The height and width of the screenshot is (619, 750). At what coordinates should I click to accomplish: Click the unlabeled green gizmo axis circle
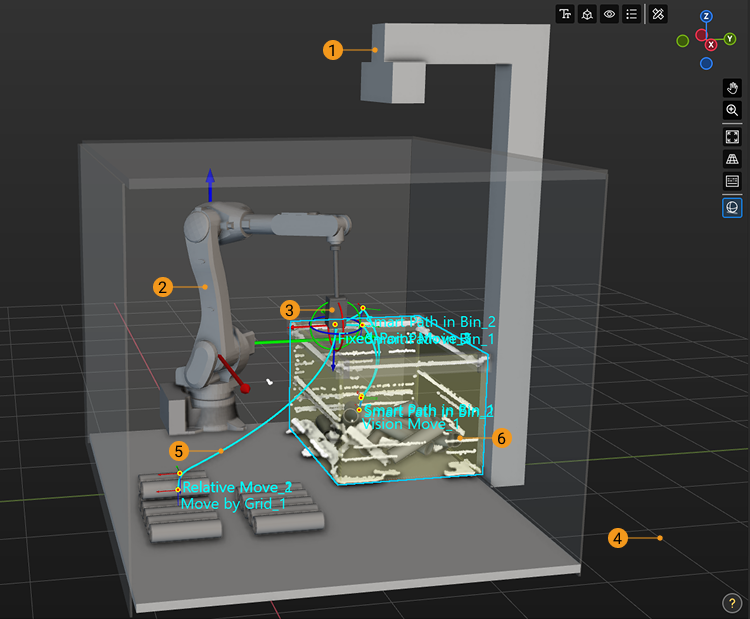click(x=682, y=41)
